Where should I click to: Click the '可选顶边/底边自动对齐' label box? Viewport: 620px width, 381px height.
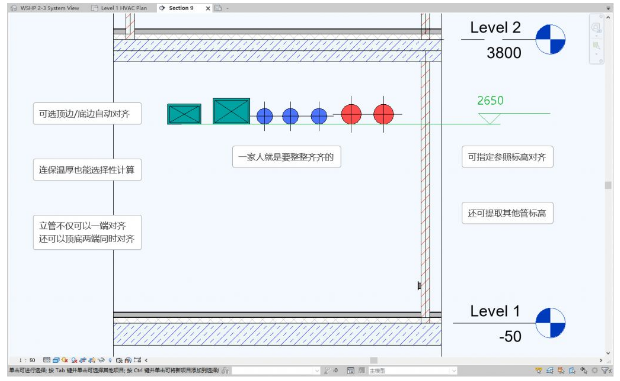click(87, 114)
